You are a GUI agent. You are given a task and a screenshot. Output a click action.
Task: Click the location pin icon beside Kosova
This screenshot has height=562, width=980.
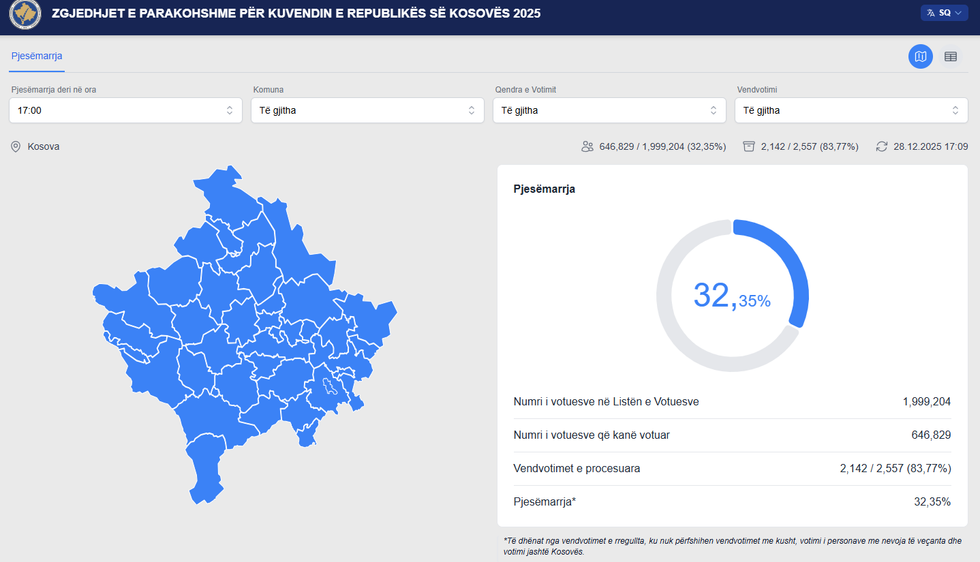tap(16, 147)
